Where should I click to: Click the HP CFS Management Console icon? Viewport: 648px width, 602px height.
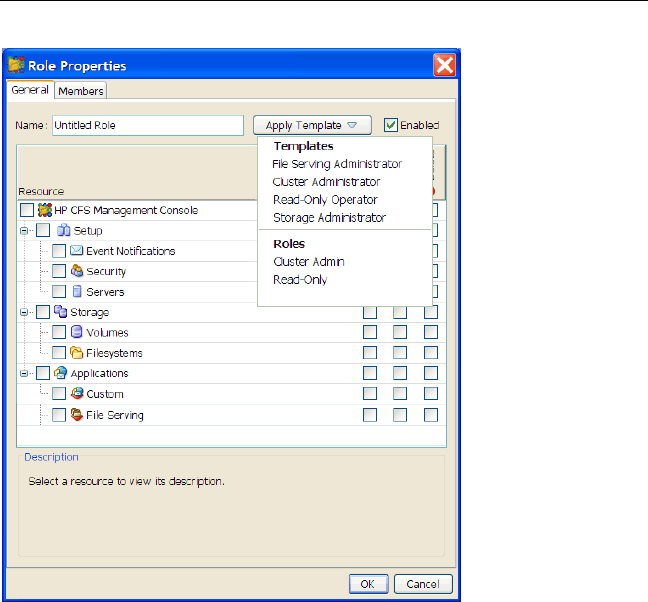[44, 210]
